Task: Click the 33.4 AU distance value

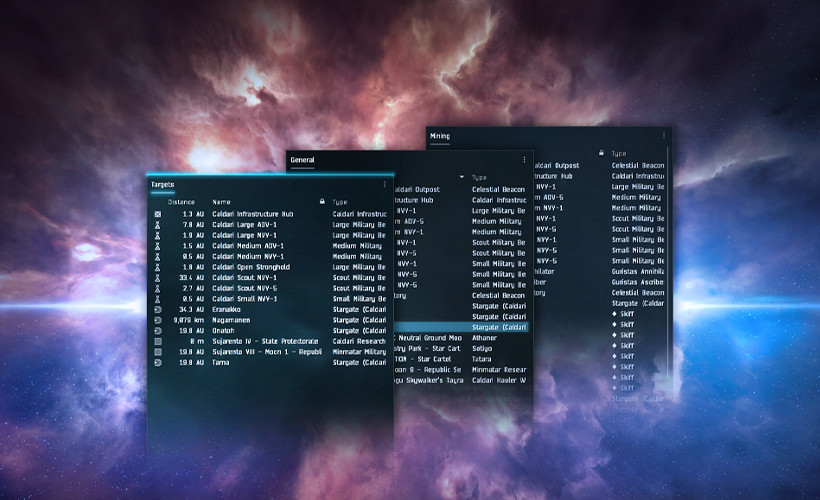Action: pos(191,278)
